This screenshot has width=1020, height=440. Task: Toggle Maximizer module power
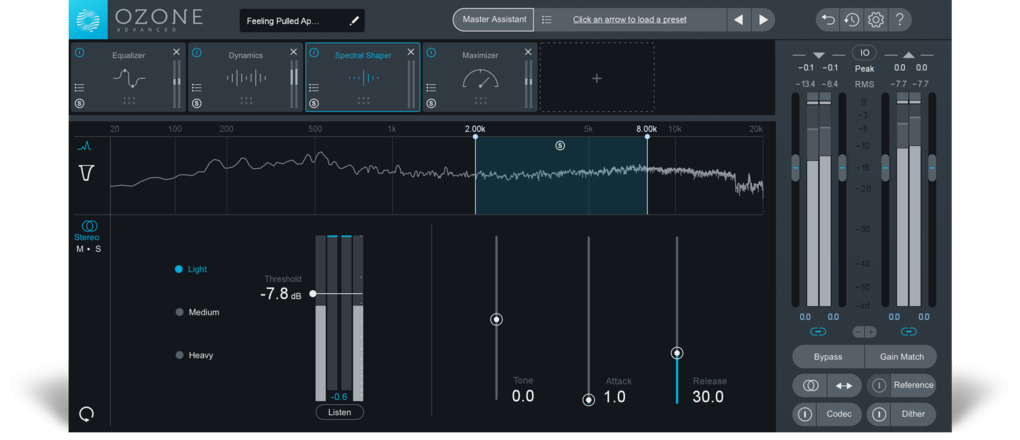coord(431,53)
